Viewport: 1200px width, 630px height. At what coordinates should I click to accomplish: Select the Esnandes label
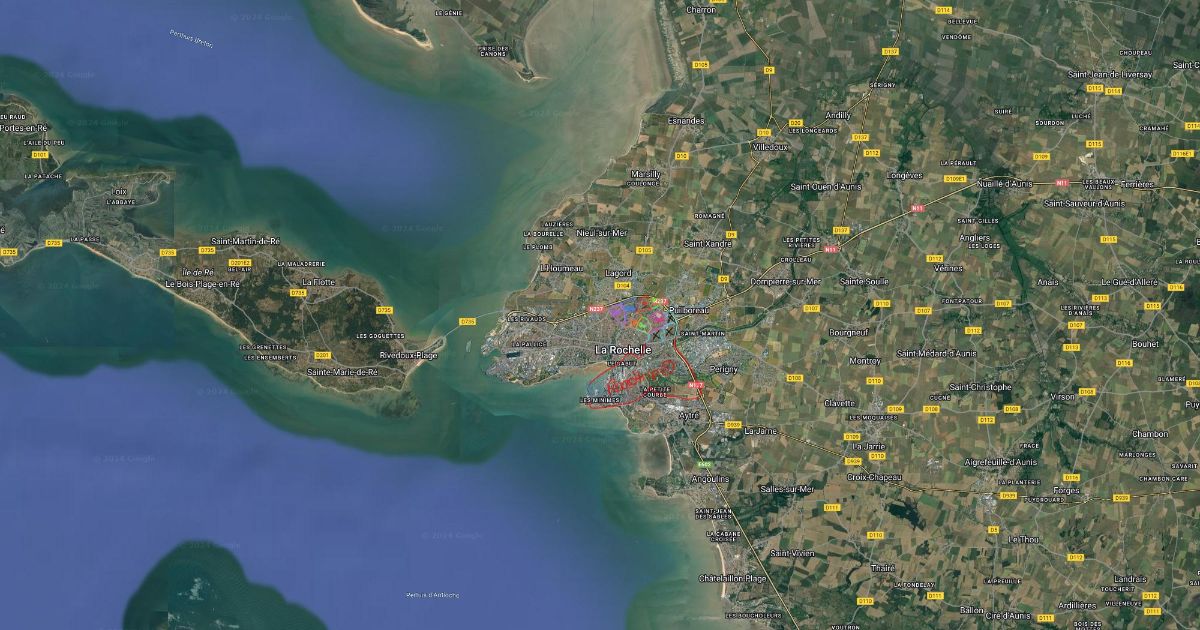point(686,120)
